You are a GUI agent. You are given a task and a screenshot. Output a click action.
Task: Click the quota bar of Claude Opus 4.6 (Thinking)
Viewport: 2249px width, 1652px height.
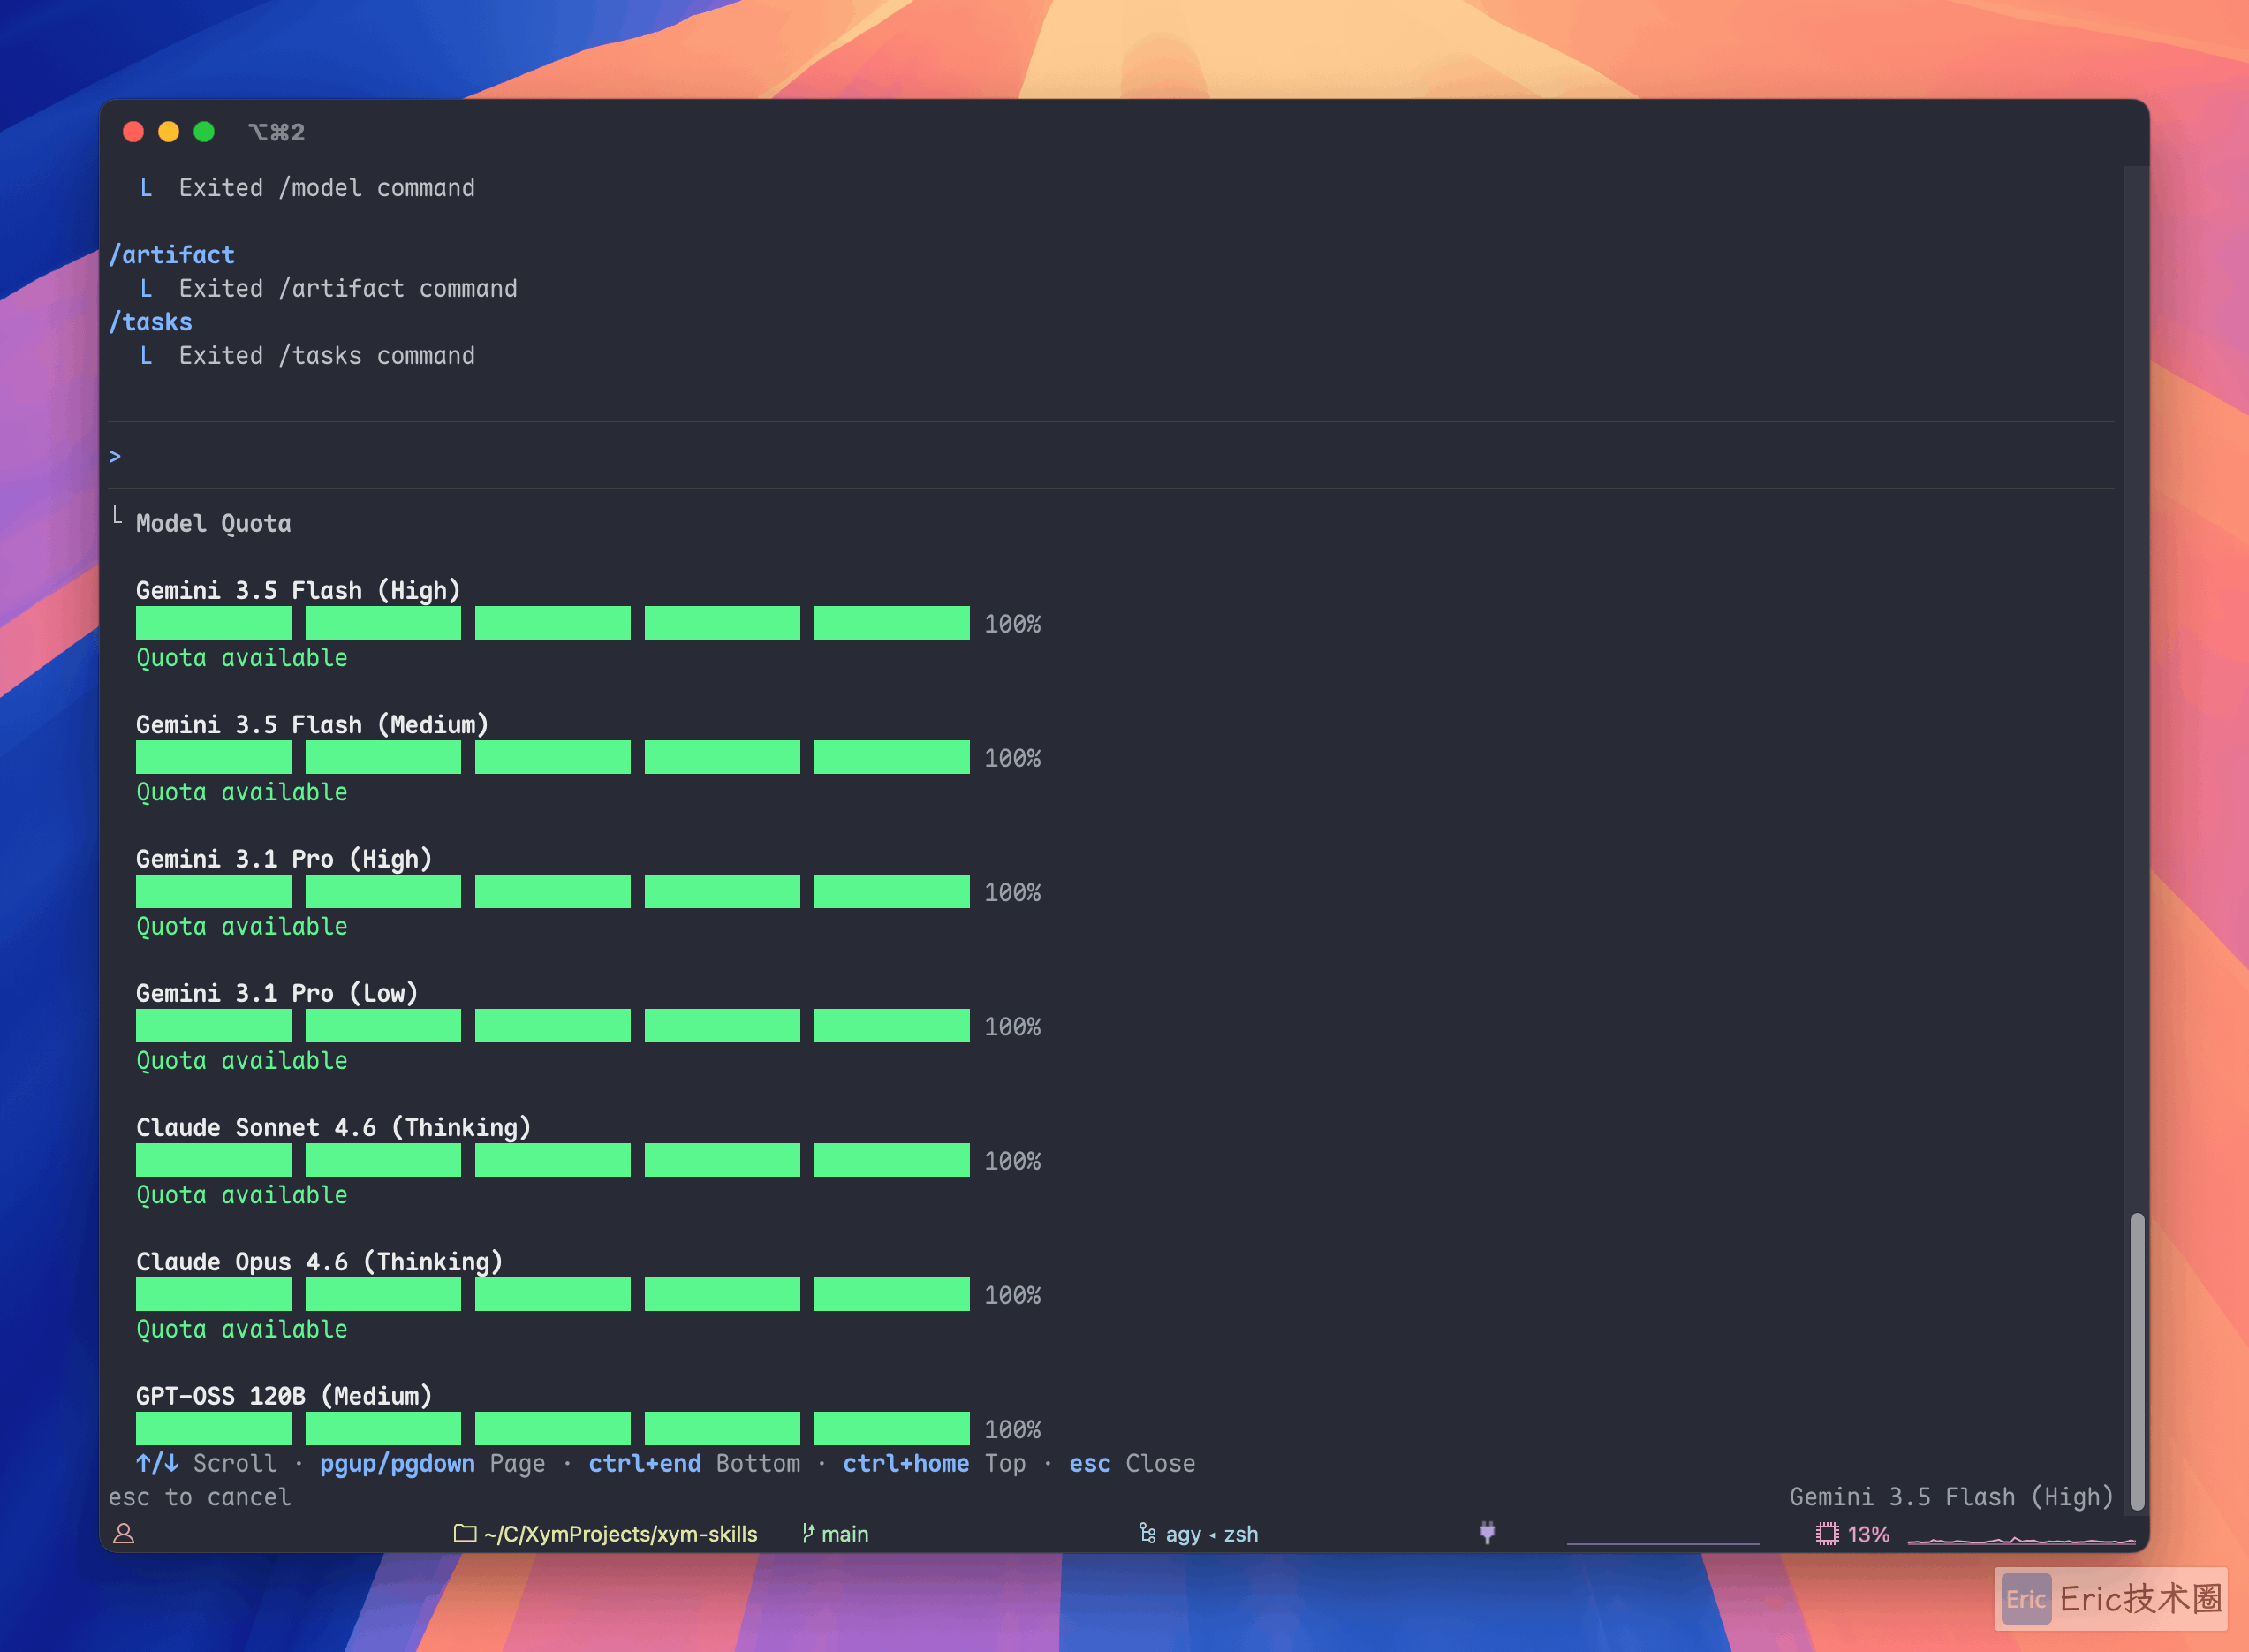[x=553, y=1294]
